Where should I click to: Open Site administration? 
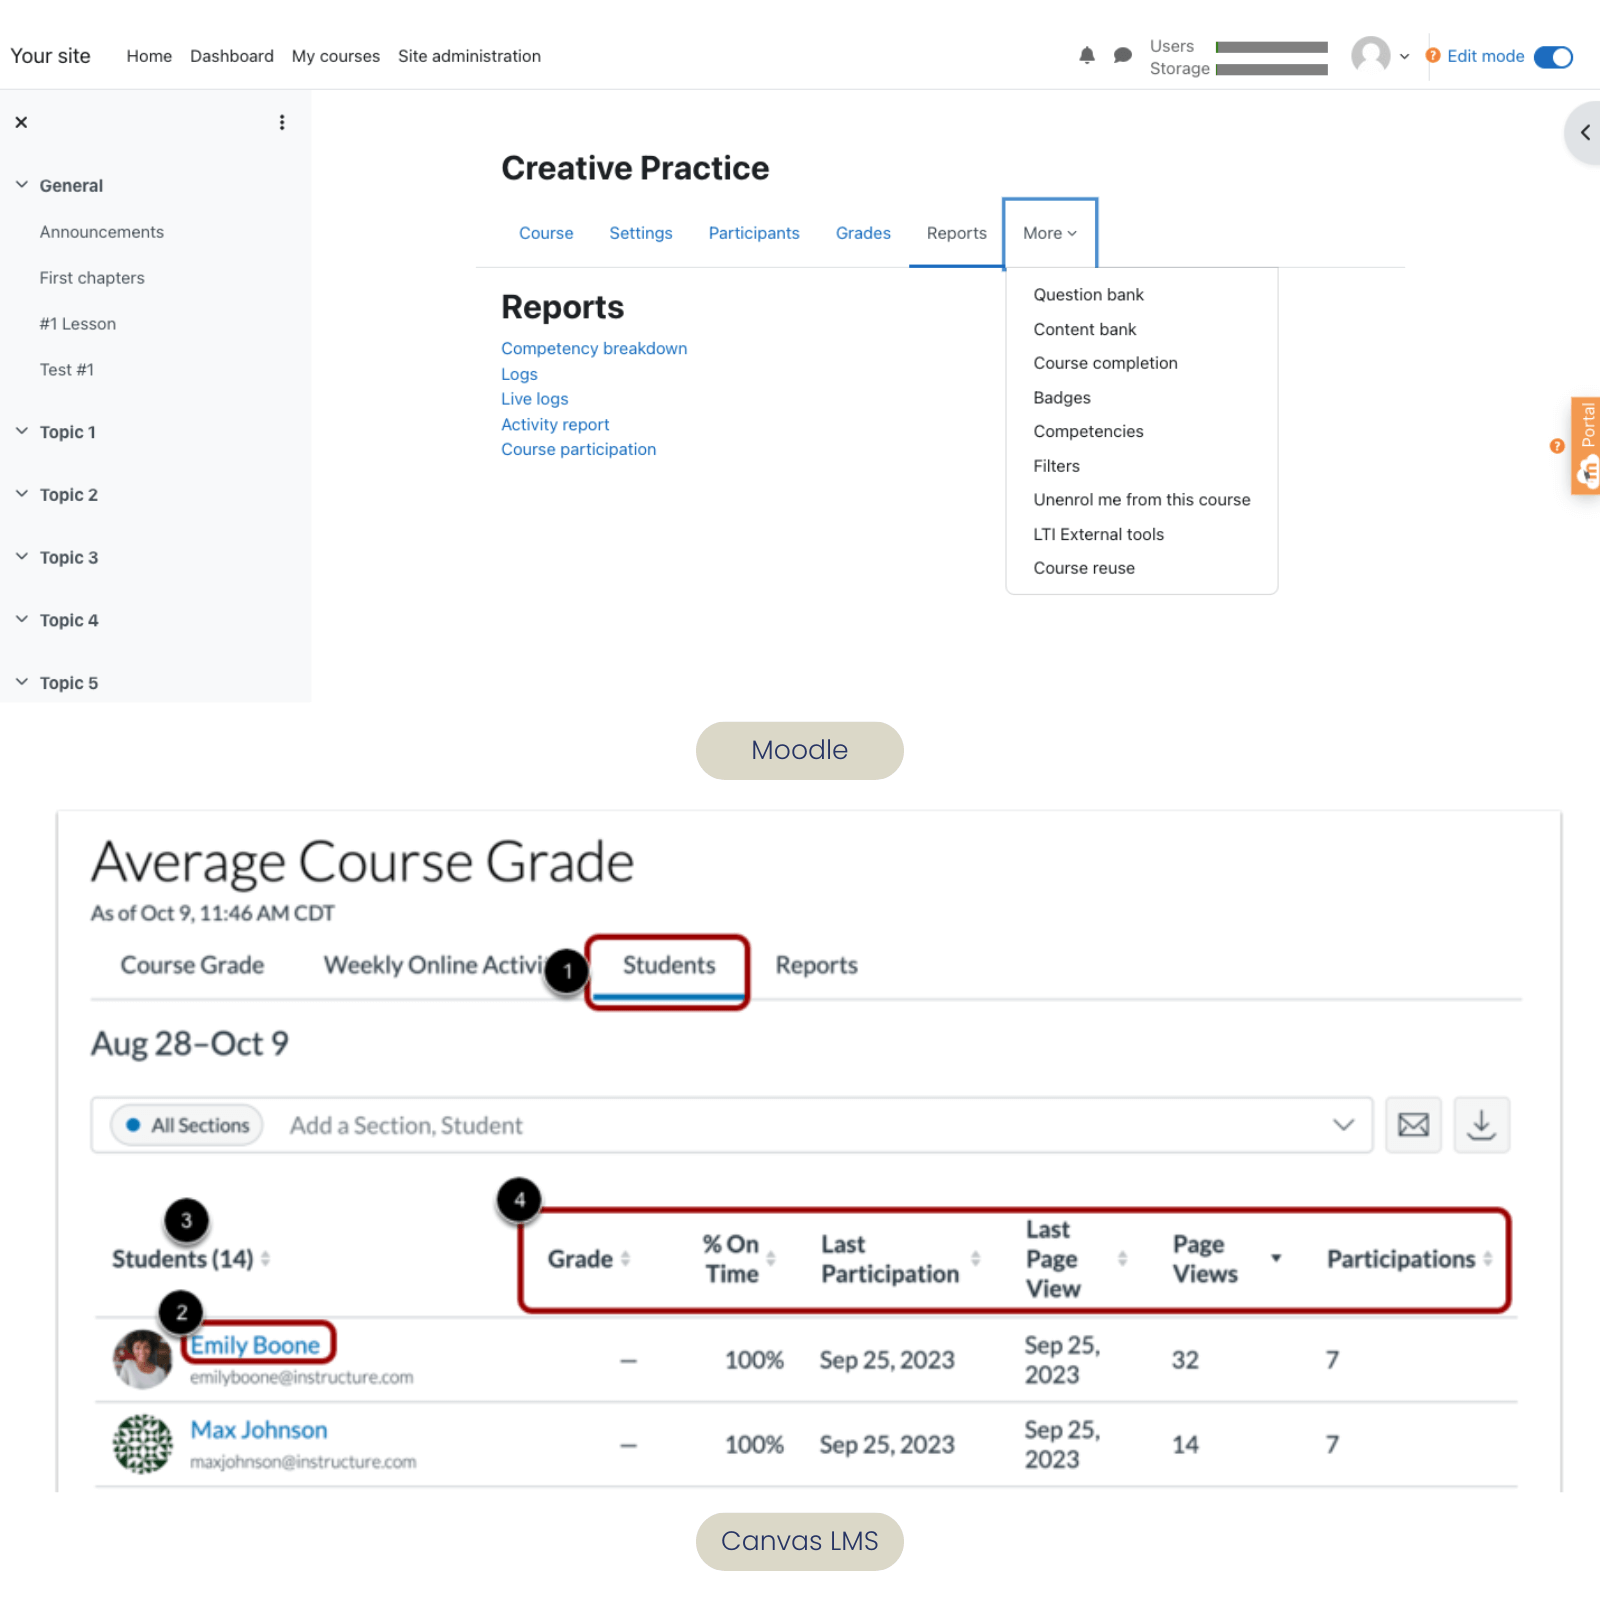tap(469, 56)
